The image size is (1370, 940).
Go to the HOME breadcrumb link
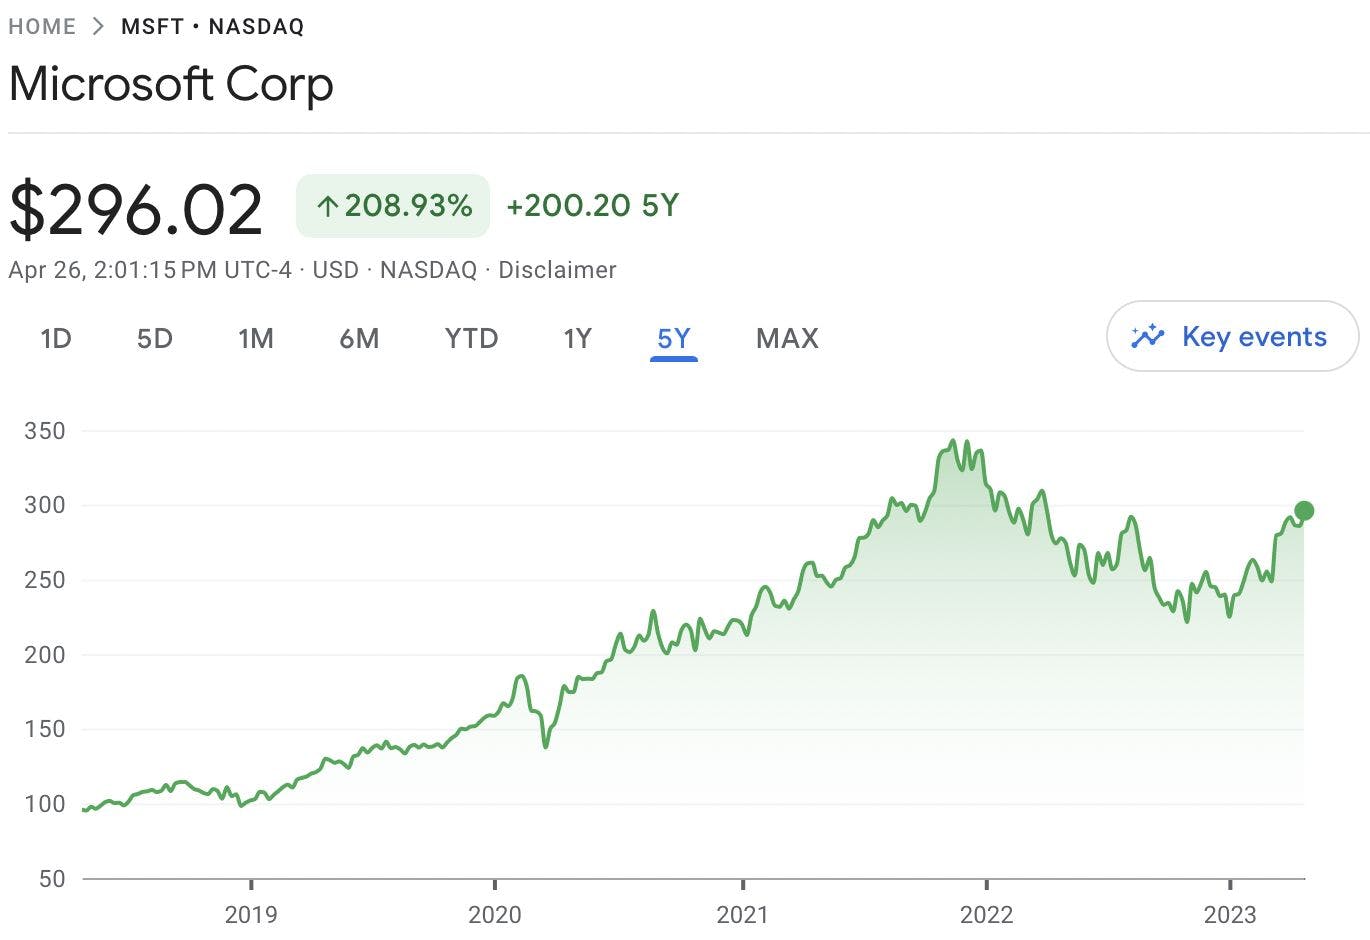point(42,27)
